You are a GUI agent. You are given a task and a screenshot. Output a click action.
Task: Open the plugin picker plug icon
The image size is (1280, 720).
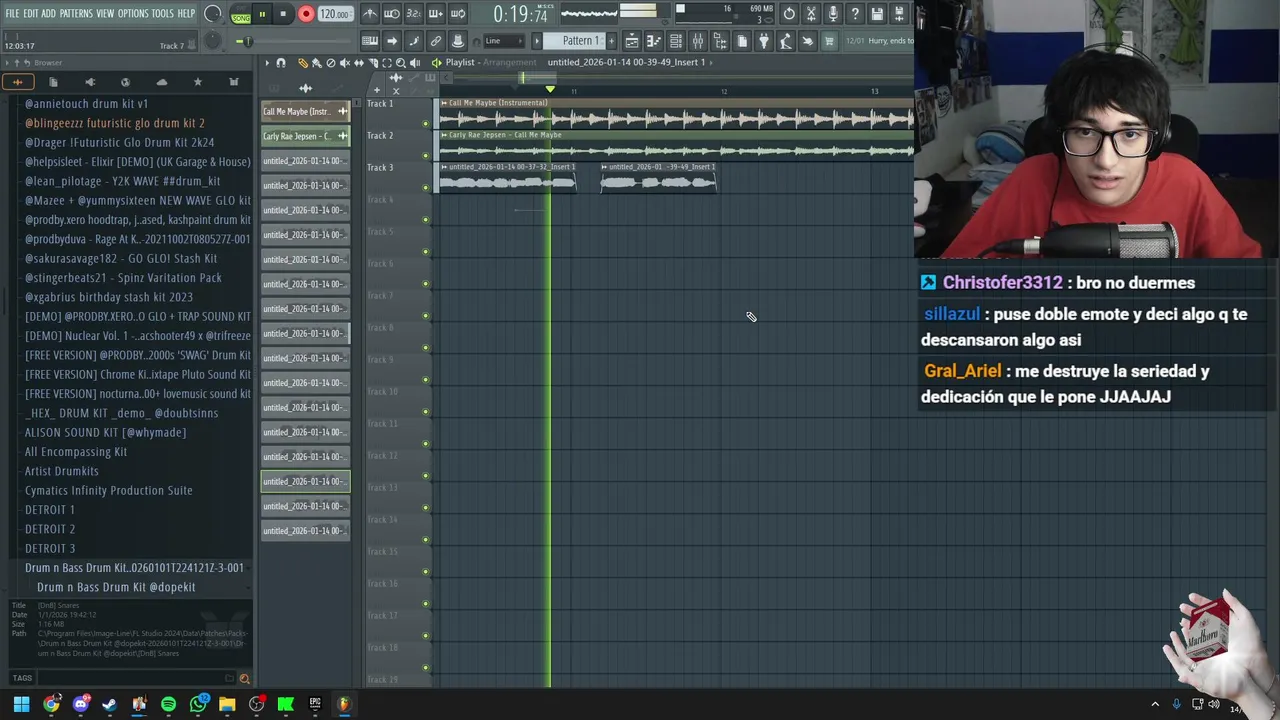click(764, 41)
